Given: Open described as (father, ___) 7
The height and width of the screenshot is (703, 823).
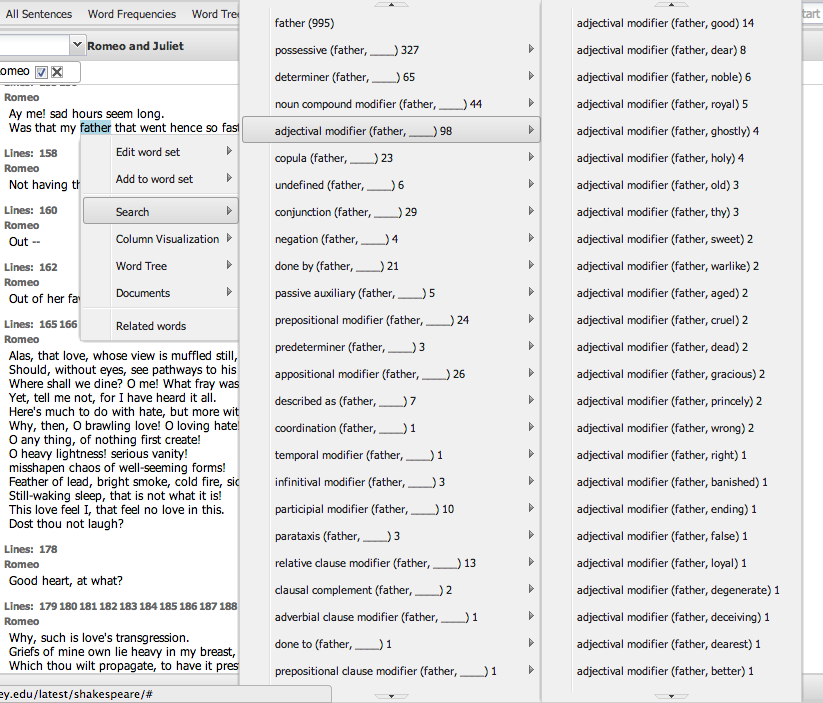Looking at the screenshot, I should [x=391, y=401].
